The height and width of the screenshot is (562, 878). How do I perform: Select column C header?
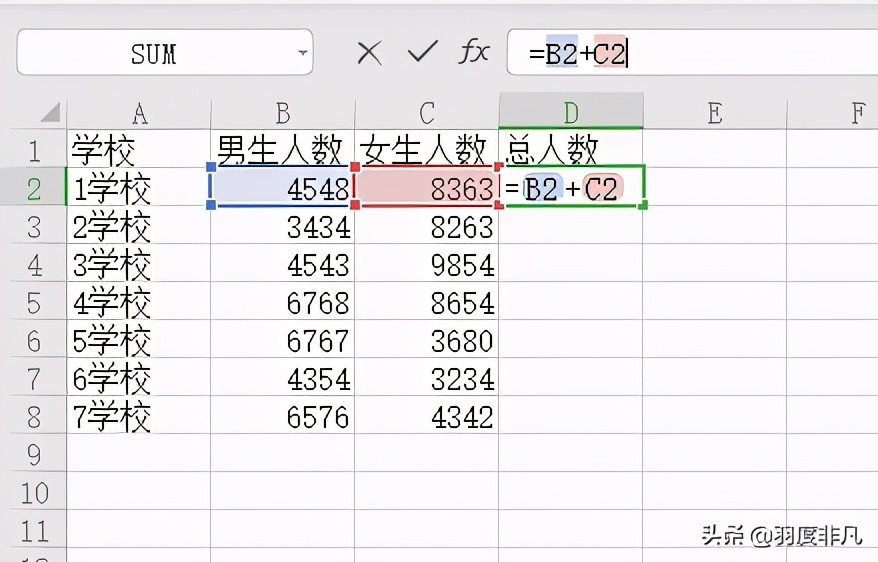tap(427, 114)
